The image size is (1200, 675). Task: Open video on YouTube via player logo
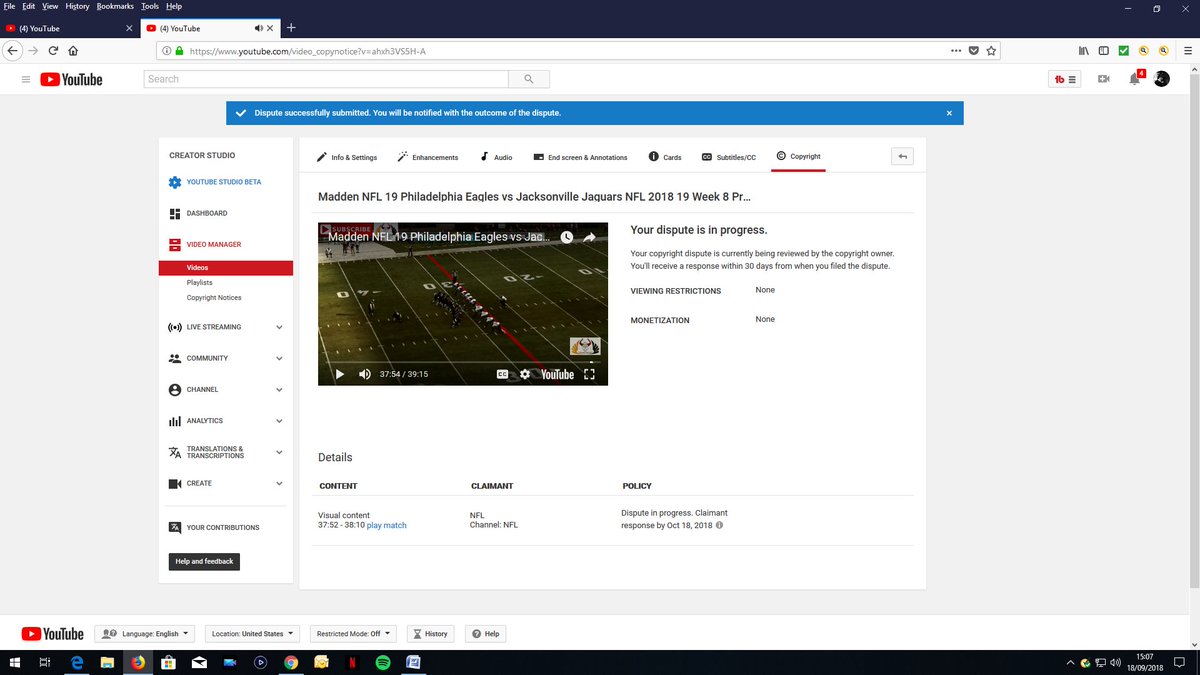(557, 374)
